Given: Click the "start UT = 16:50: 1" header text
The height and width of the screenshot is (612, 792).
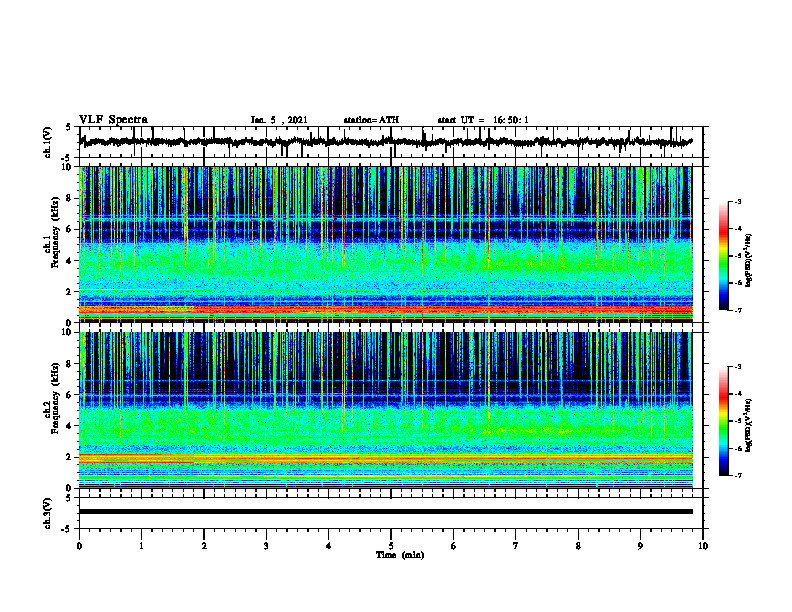Looking at the screenshot, I should [483, 120].
